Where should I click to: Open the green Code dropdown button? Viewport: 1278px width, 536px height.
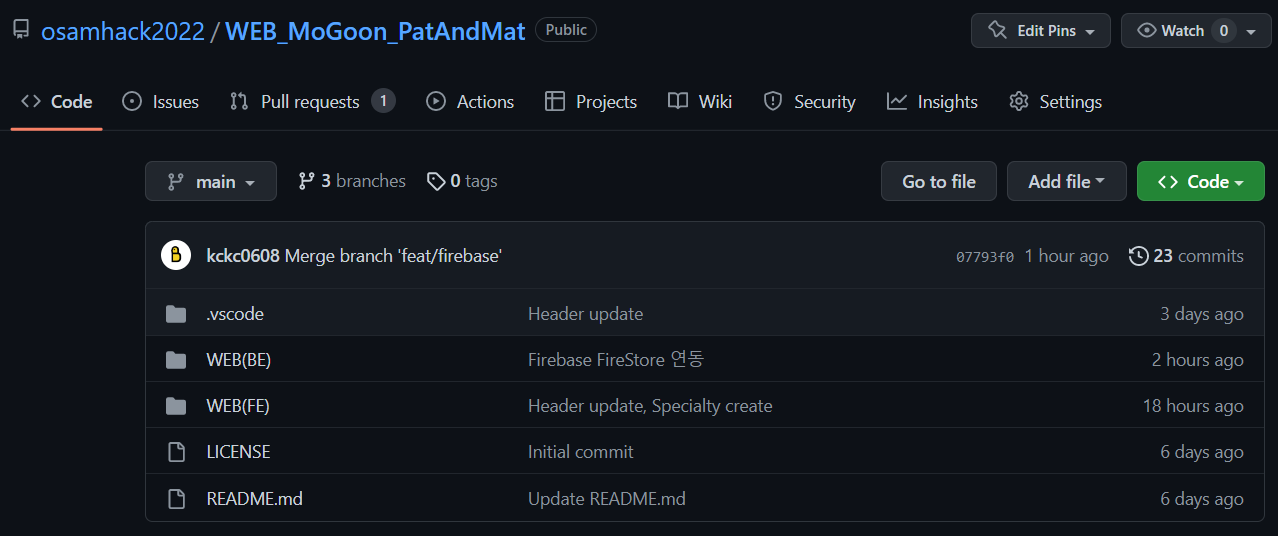1201,181
